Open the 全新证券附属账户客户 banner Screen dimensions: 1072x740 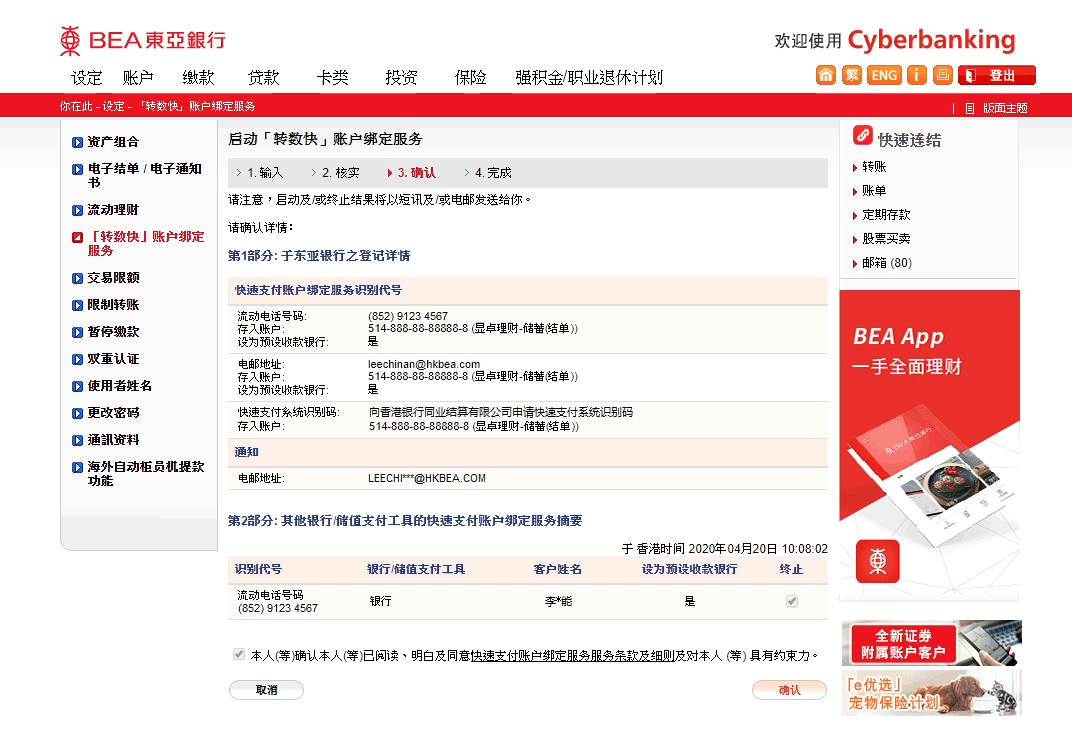point(932,643)
